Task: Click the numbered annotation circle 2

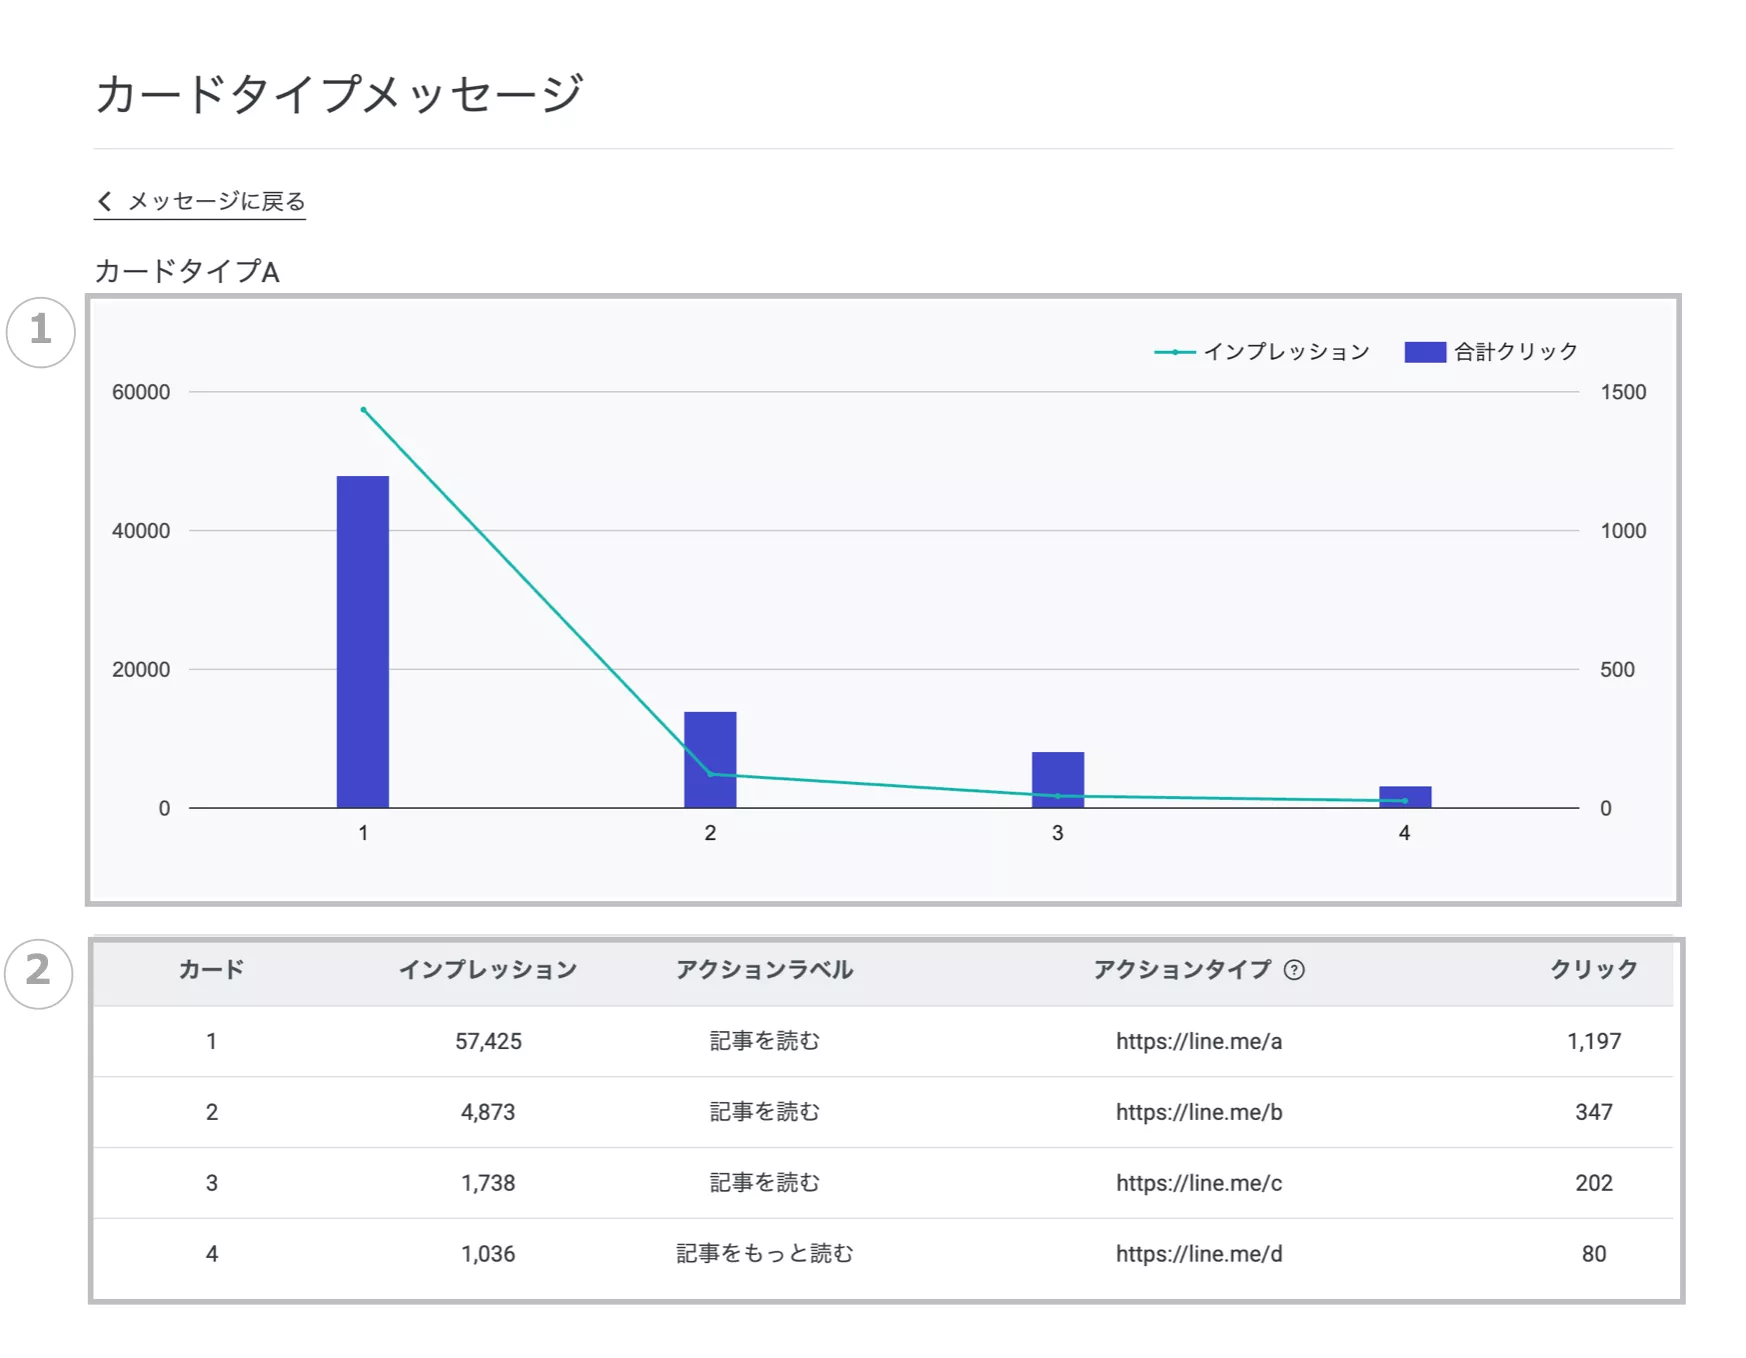Action: pyautogui.click(x=38, y=971)
